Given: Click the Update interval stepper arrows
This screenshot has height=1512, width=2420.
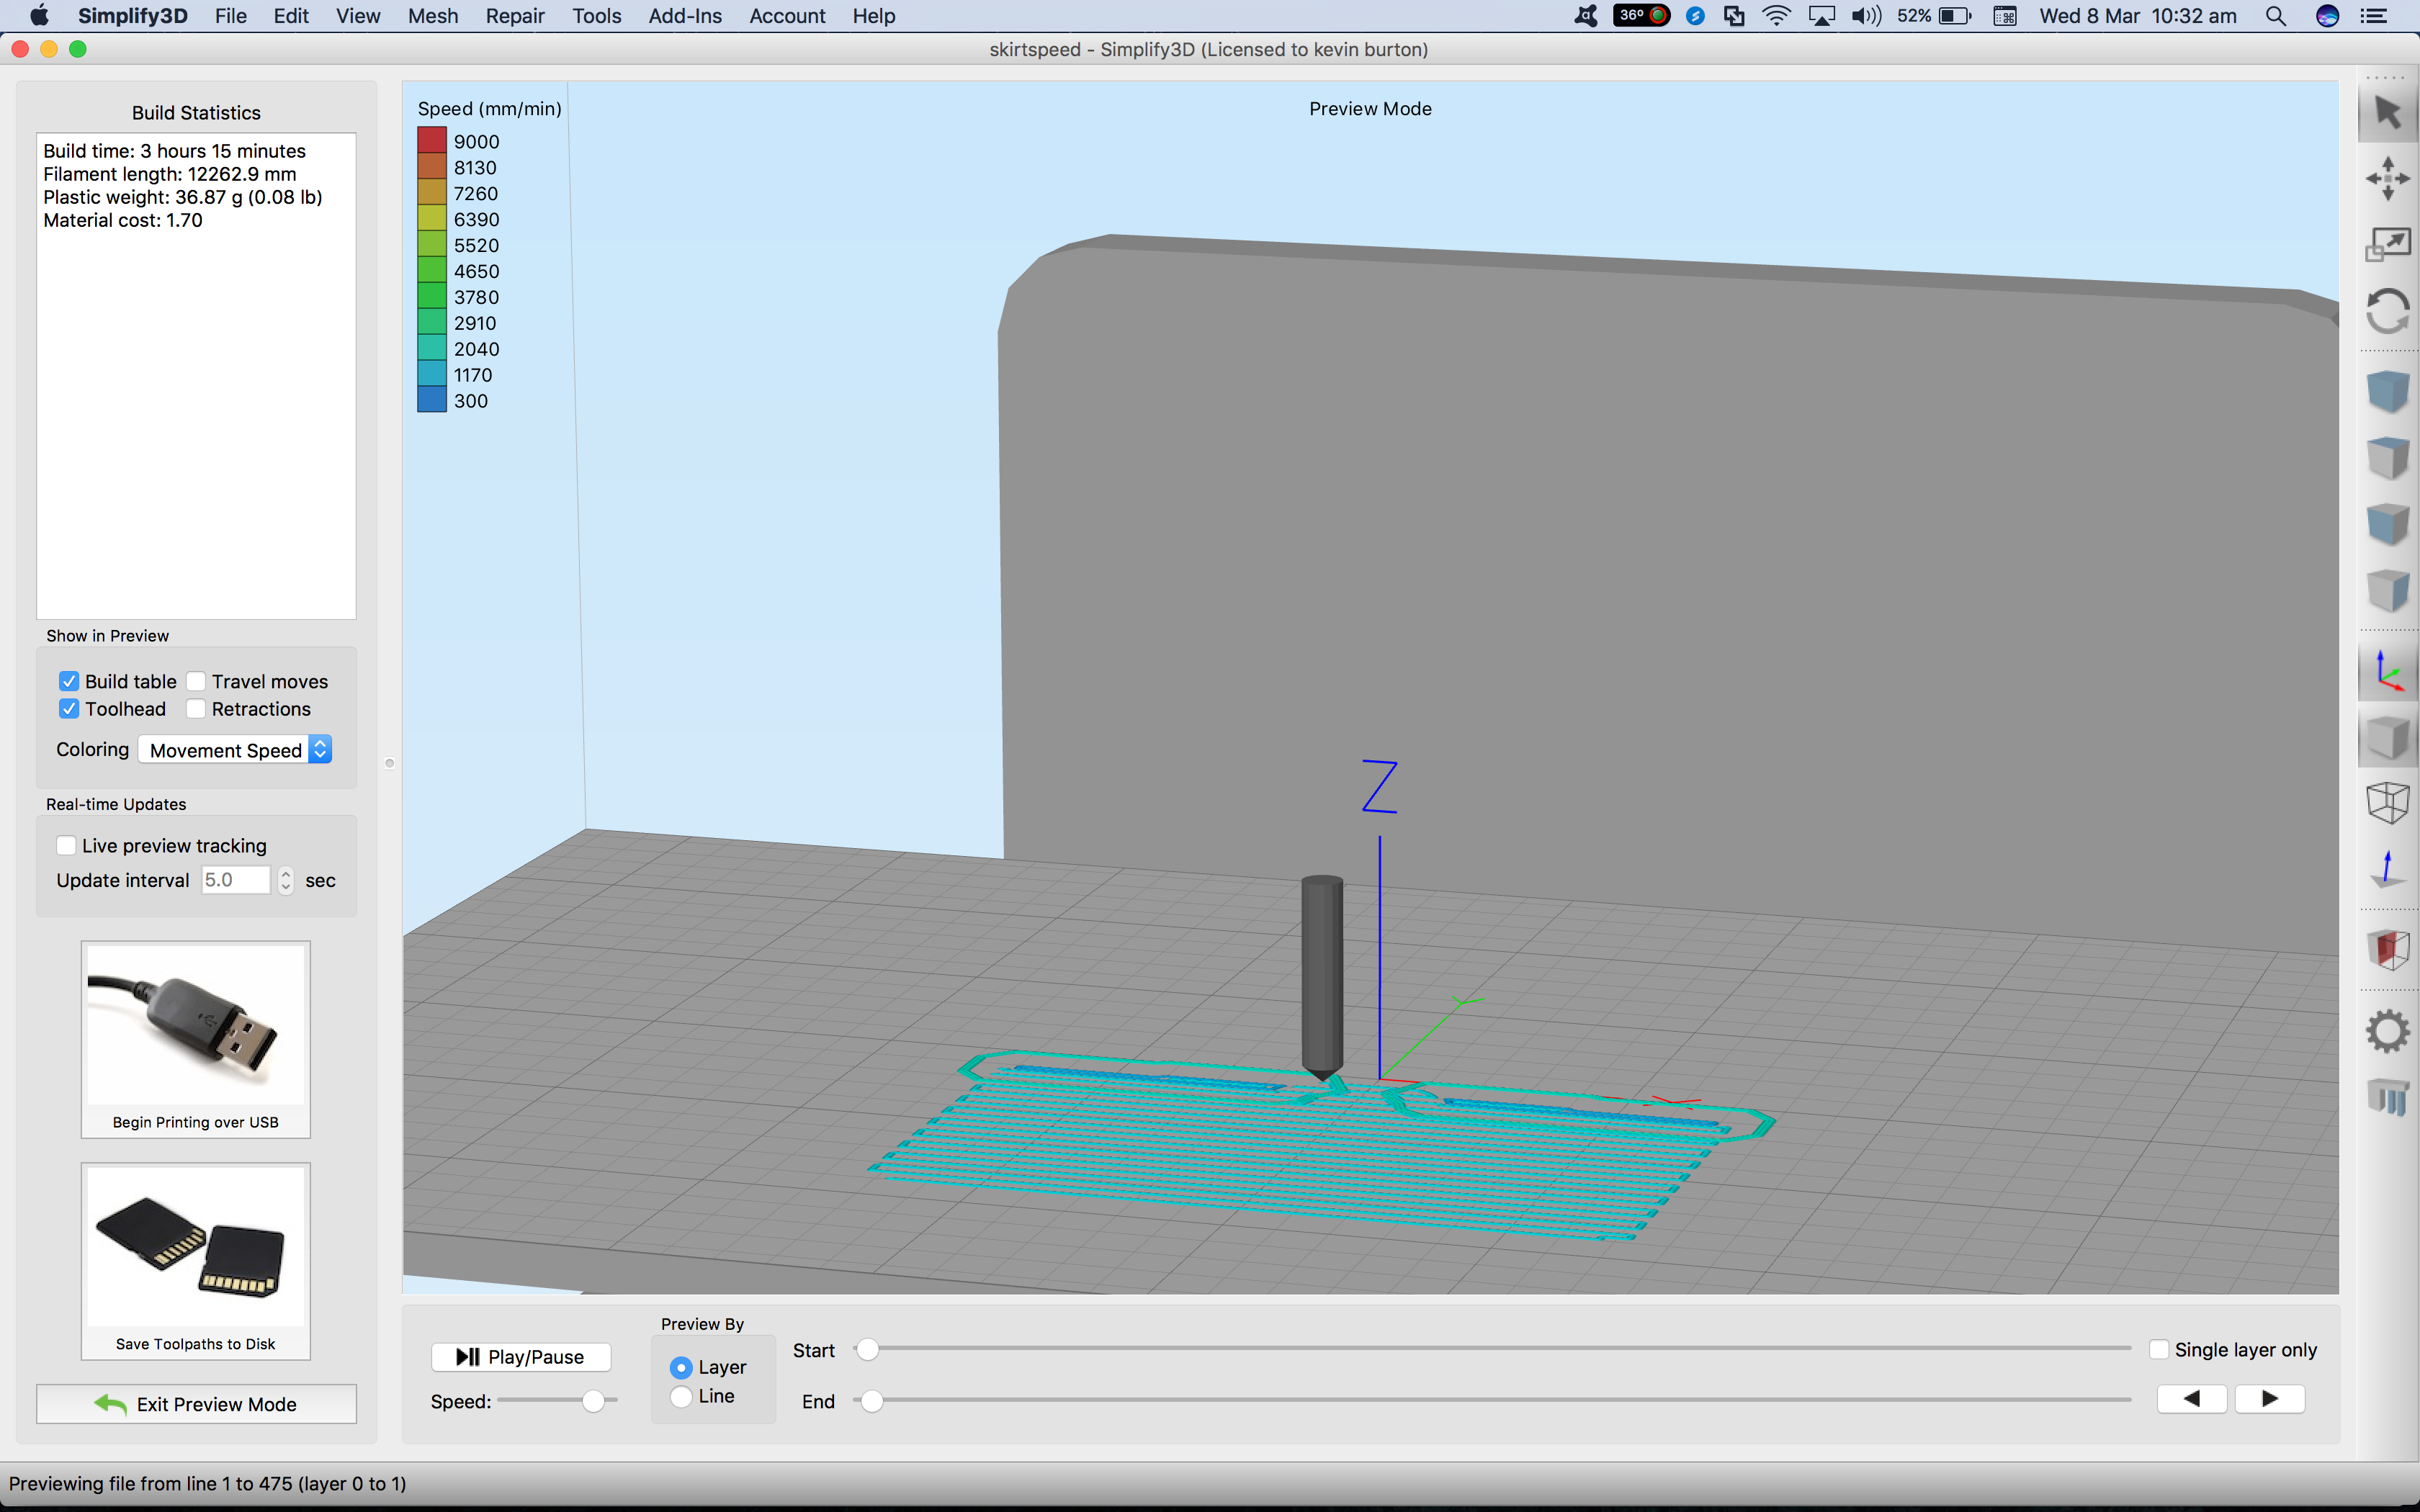Looking at the screenshot, I should tap(286, 880).
